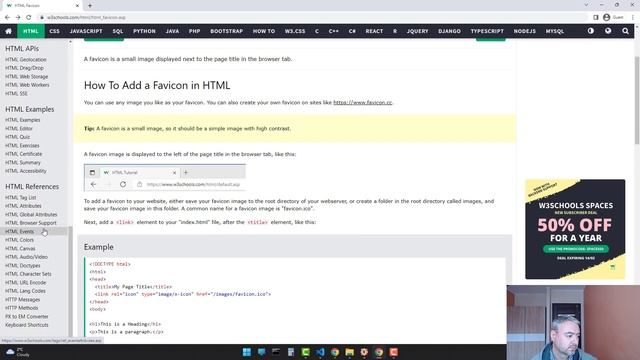The height and width of the screenshot is (360, 640).
Task: Open HTML Editor in sidebar
Action: [19, 129]
